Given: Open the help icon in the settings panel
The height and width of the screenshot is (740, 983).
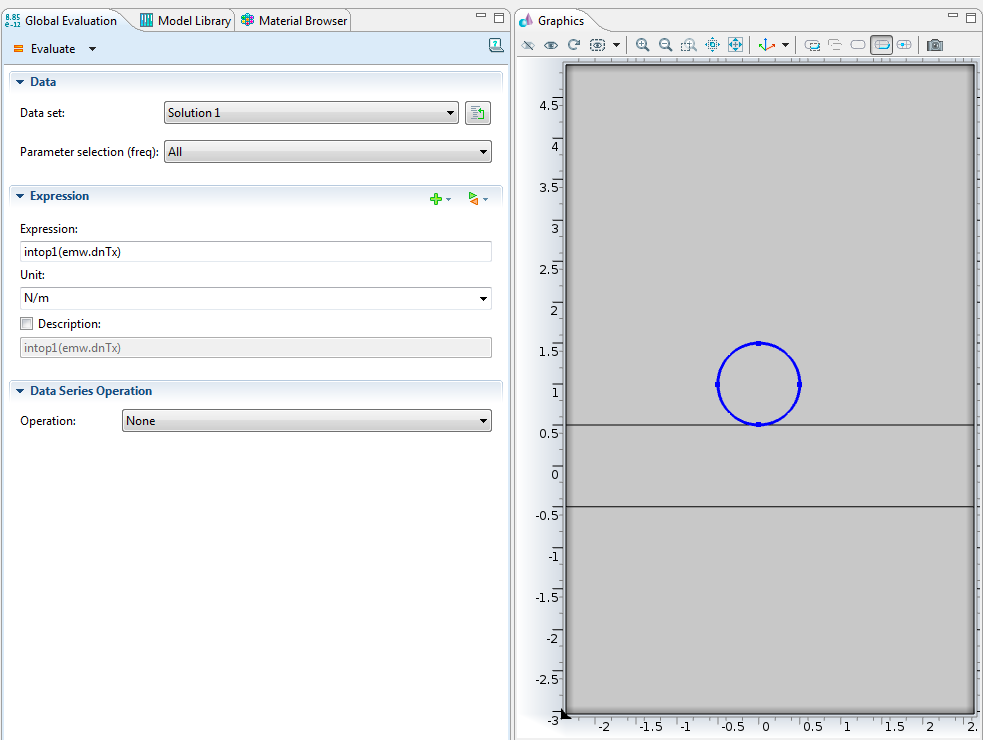Looking at the screenshot, I should click(495, 46).
